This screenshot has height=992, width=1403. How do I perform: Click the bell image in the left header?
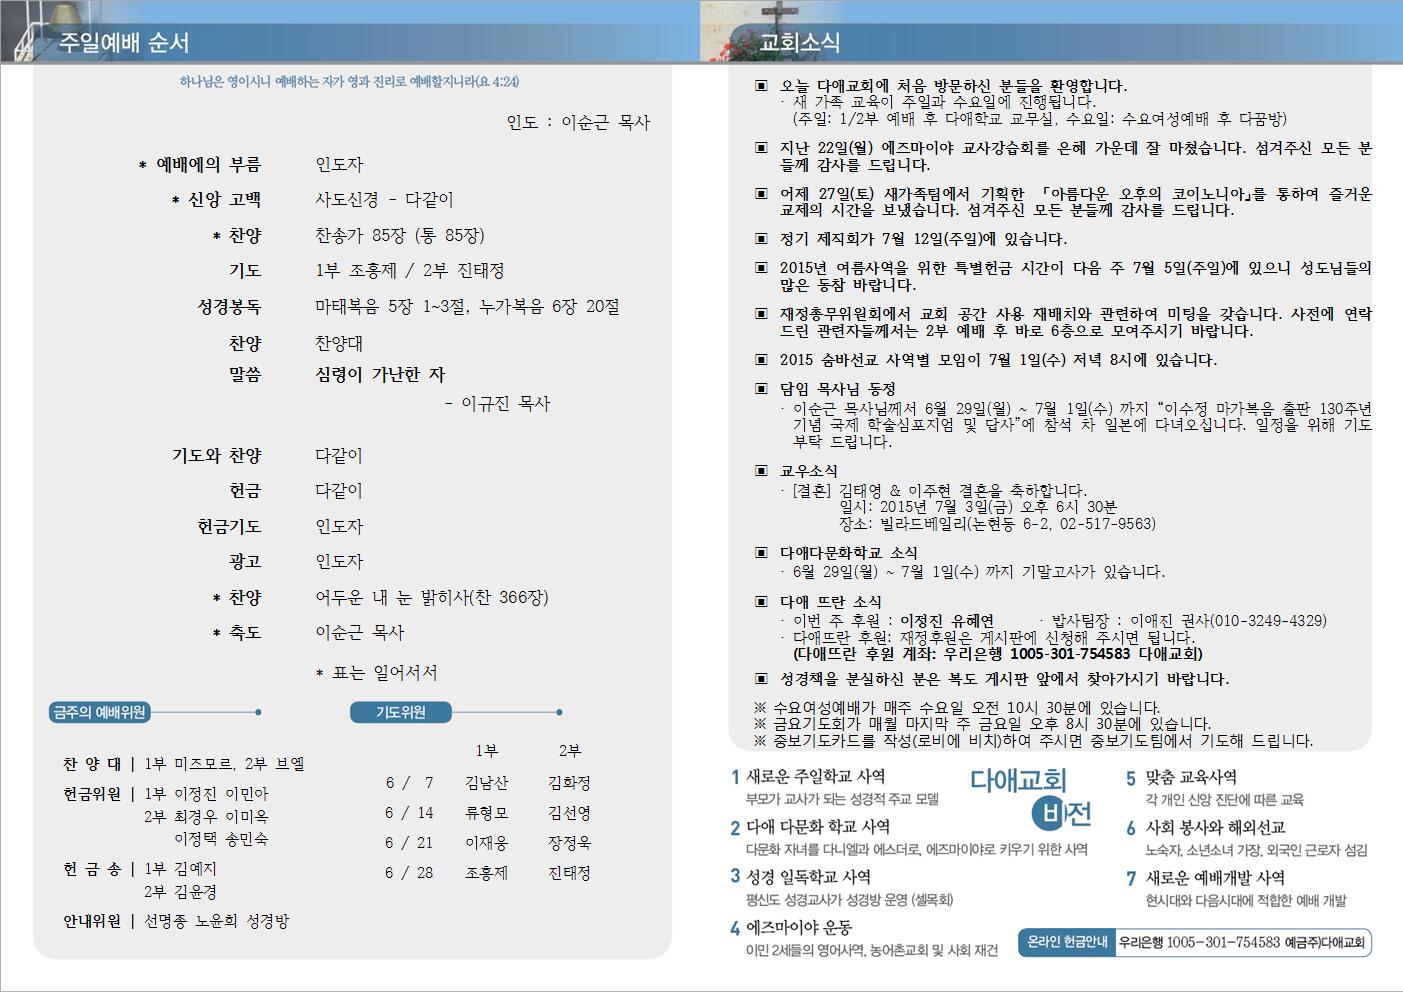click(x=18, y=28)
